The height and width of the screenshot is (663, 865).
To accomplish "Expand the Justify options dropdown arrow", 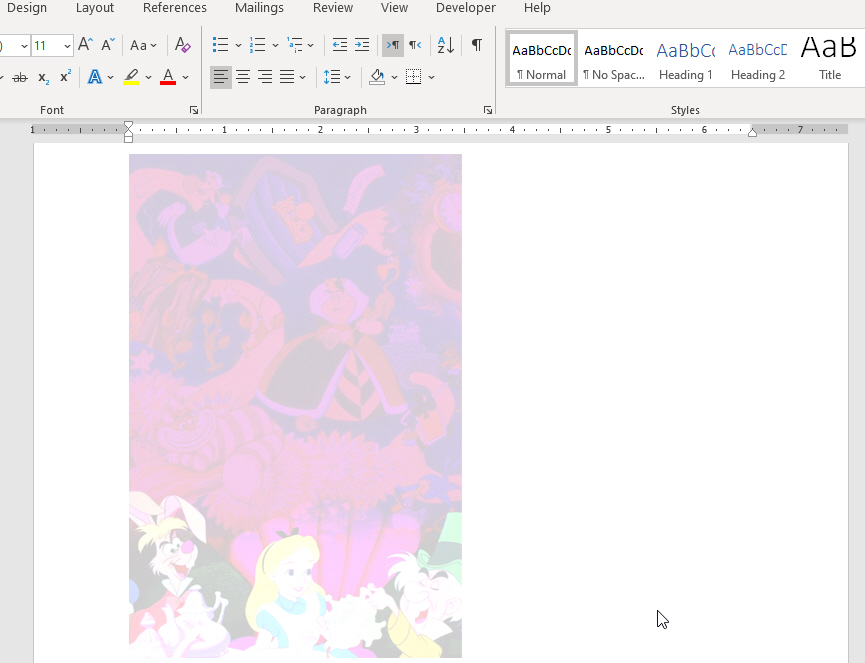I will 302,77.
